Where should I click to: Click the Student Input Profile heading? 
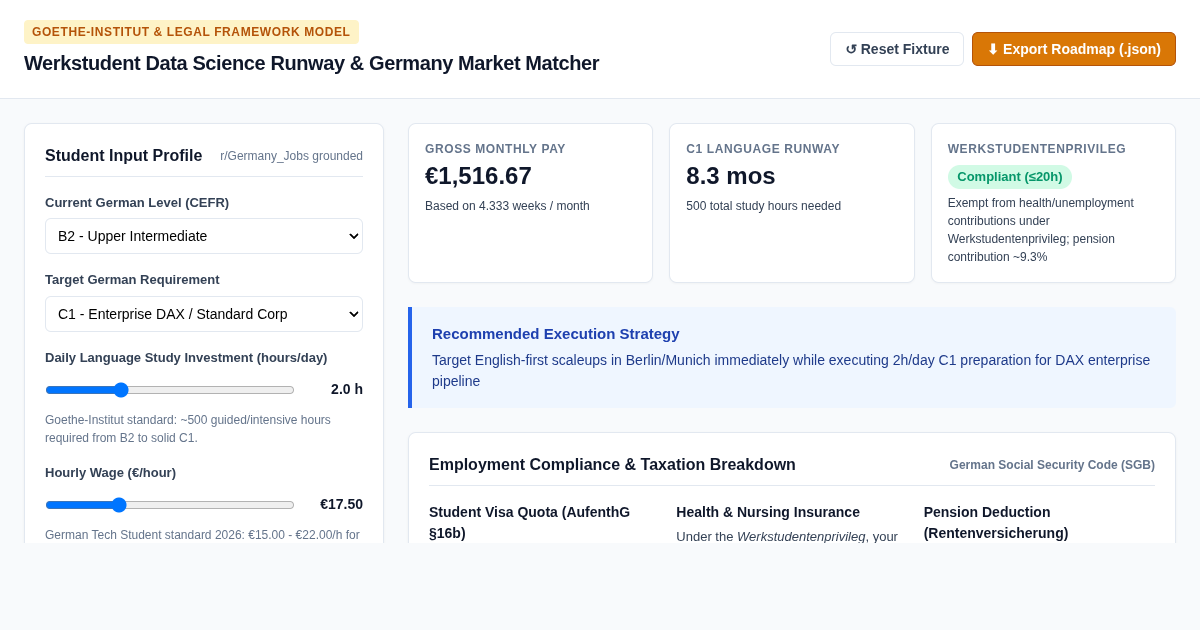pyautogui.click(x=123, y=156)
